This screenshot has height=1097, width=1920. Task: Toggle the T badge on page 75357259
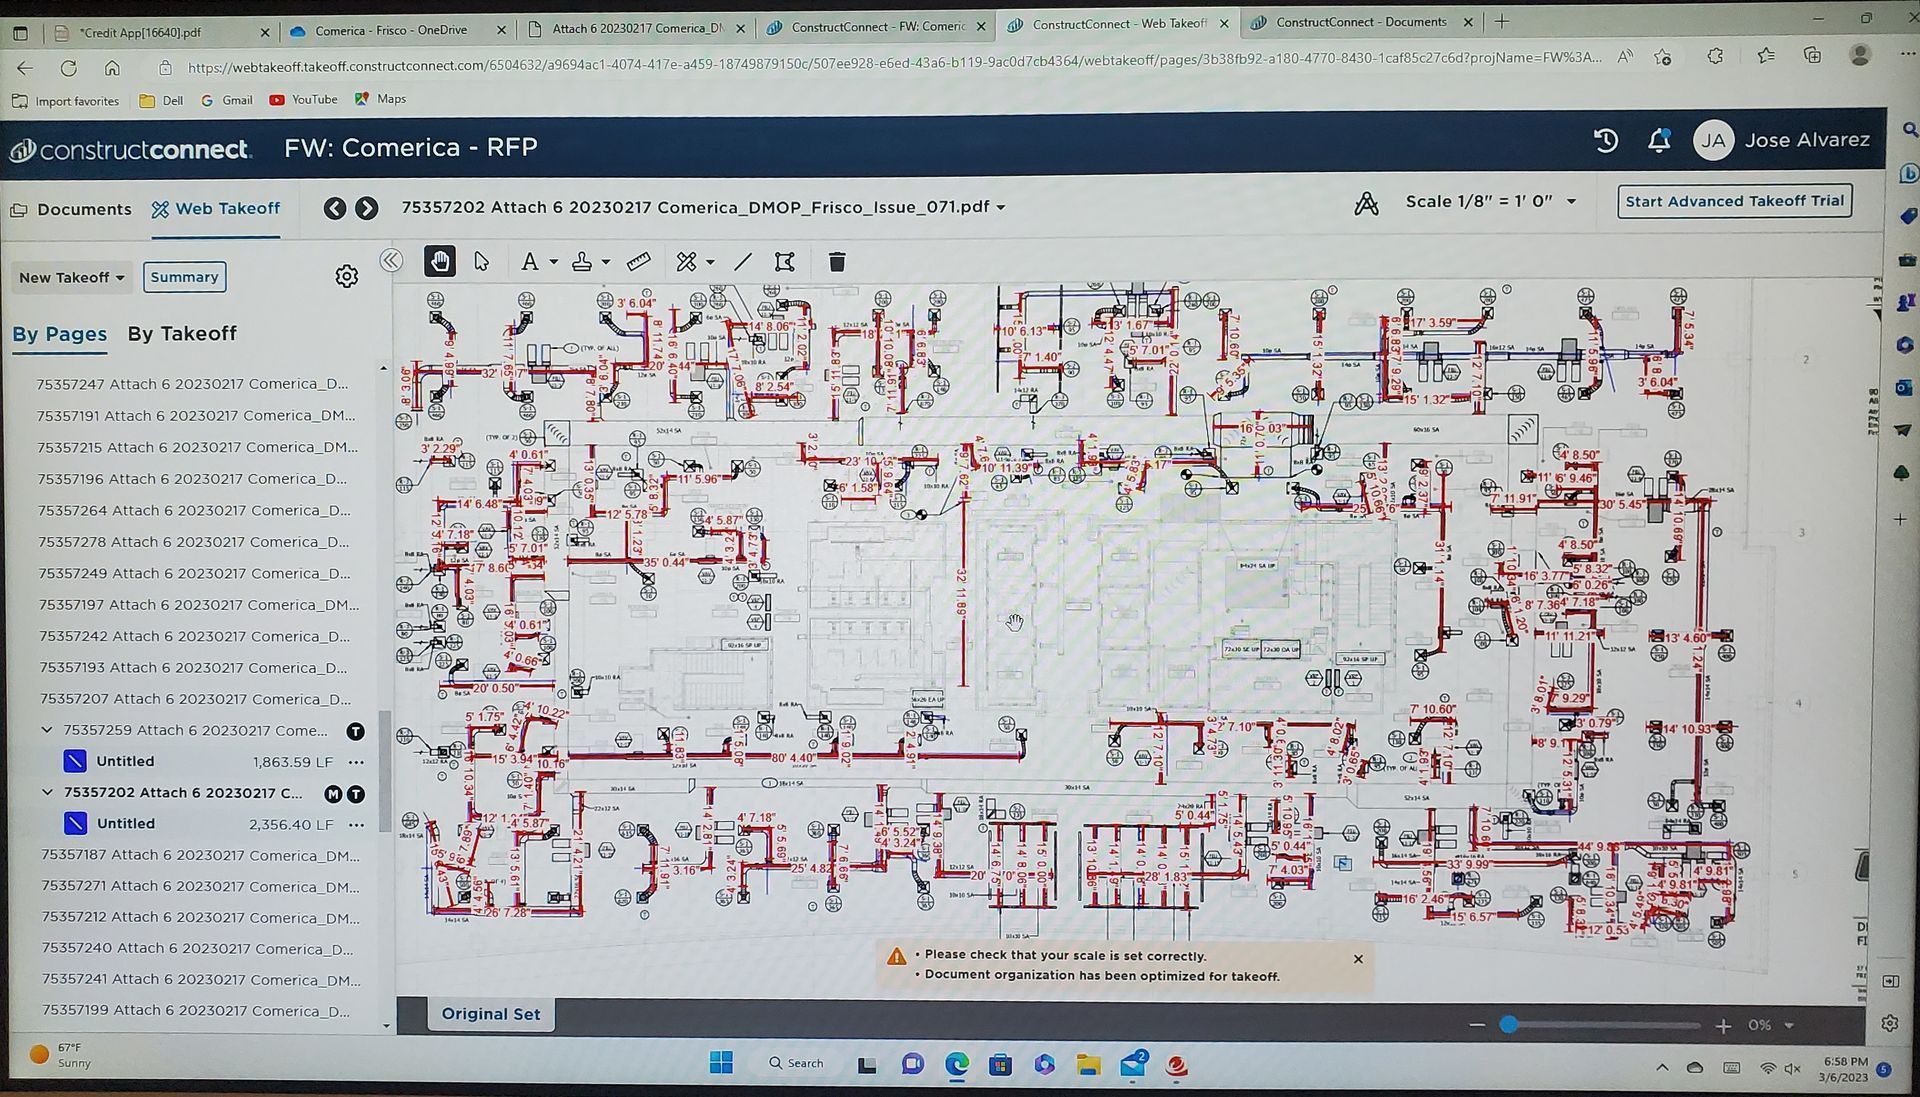[x=355, y=730]
